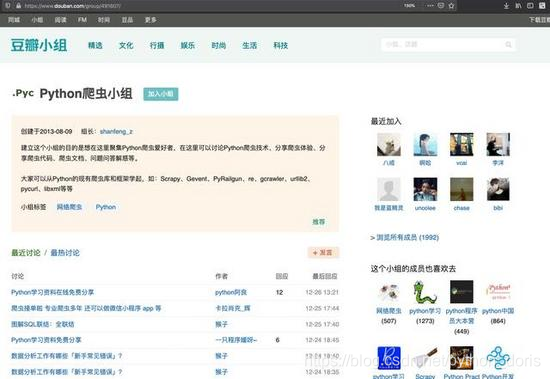Click the douban.com address bar URL

73,6
